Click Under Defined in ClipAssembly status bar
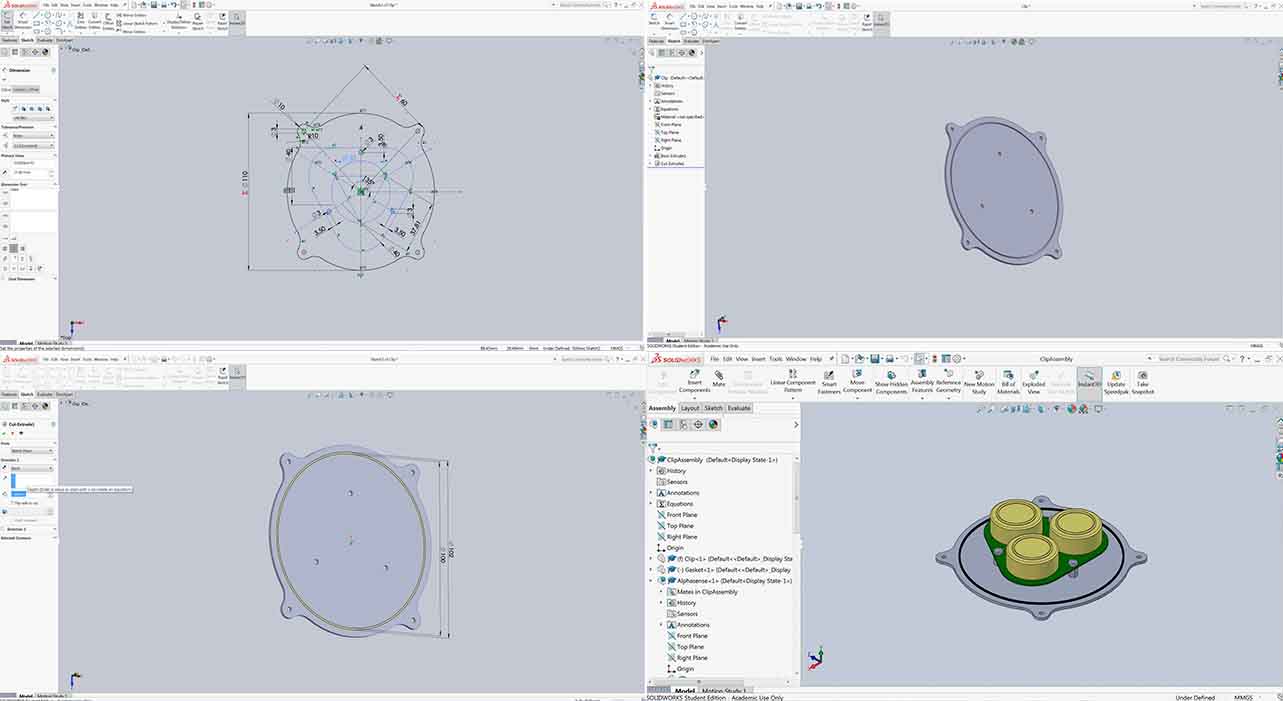This screenshot has height=701, width=1283. pos(1195,697)
